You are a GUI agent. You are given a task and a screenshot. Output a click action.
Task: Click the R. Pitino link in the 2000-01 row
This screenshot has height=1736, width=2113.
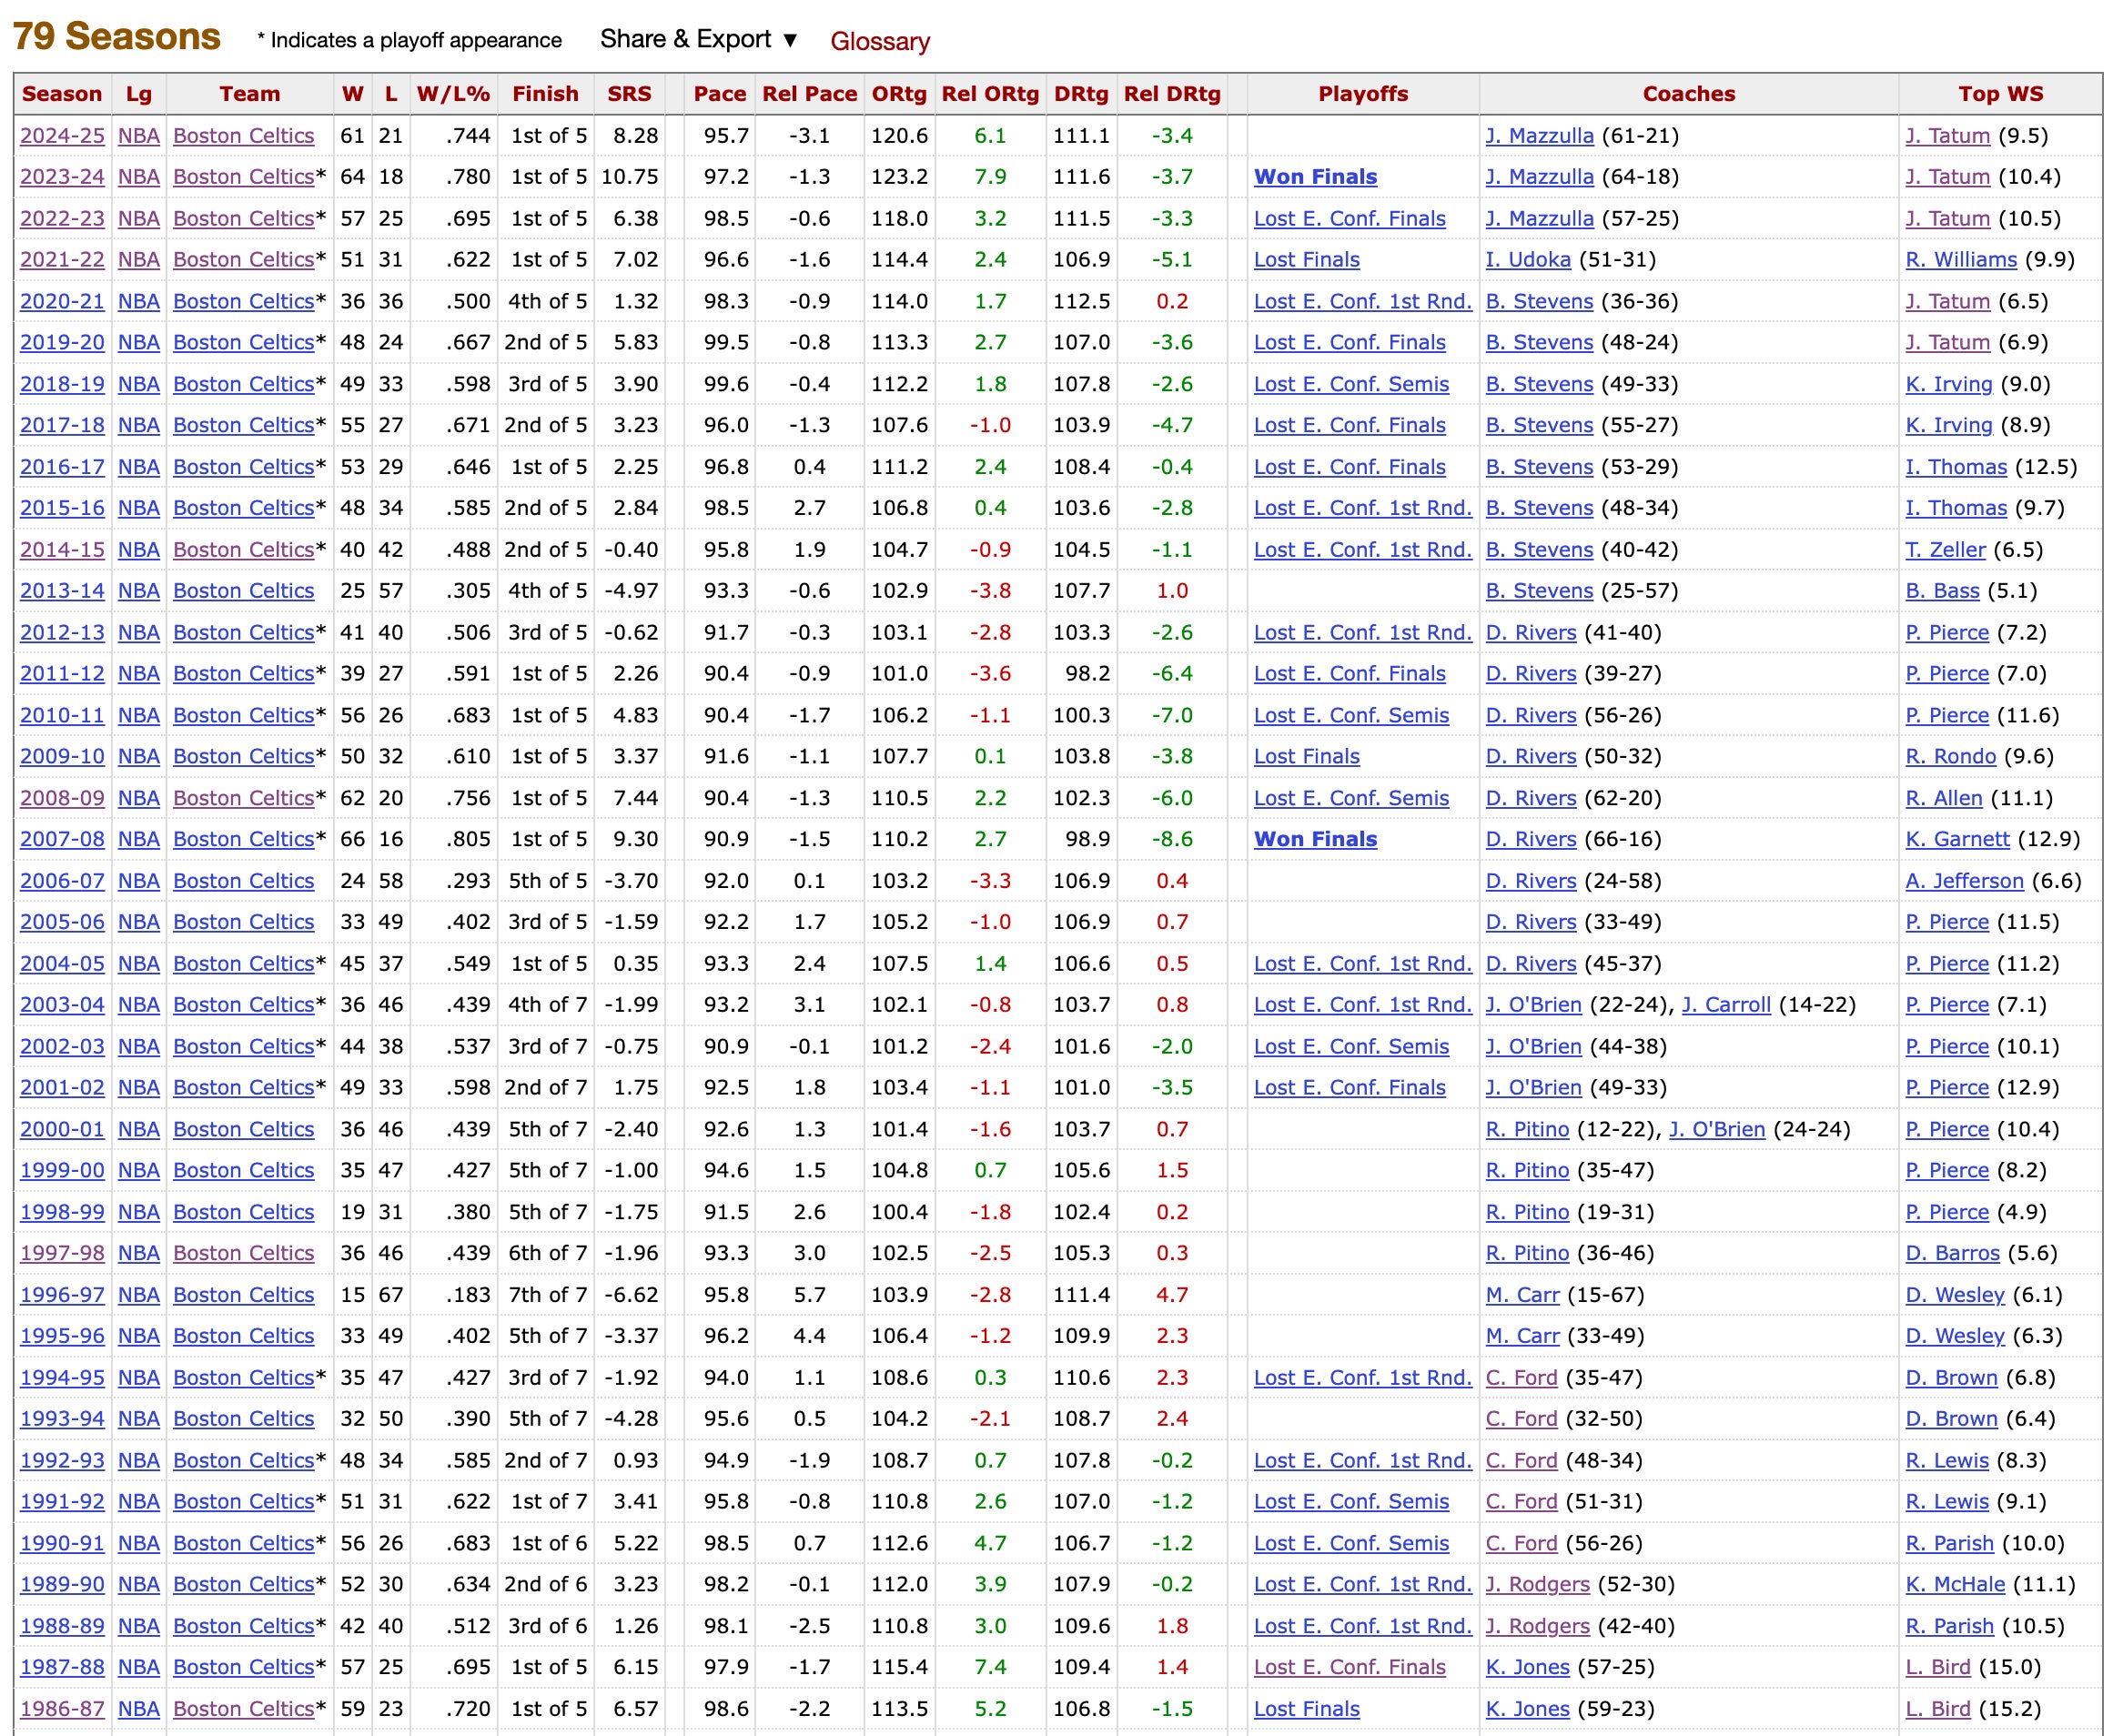pos(1526,1129)
